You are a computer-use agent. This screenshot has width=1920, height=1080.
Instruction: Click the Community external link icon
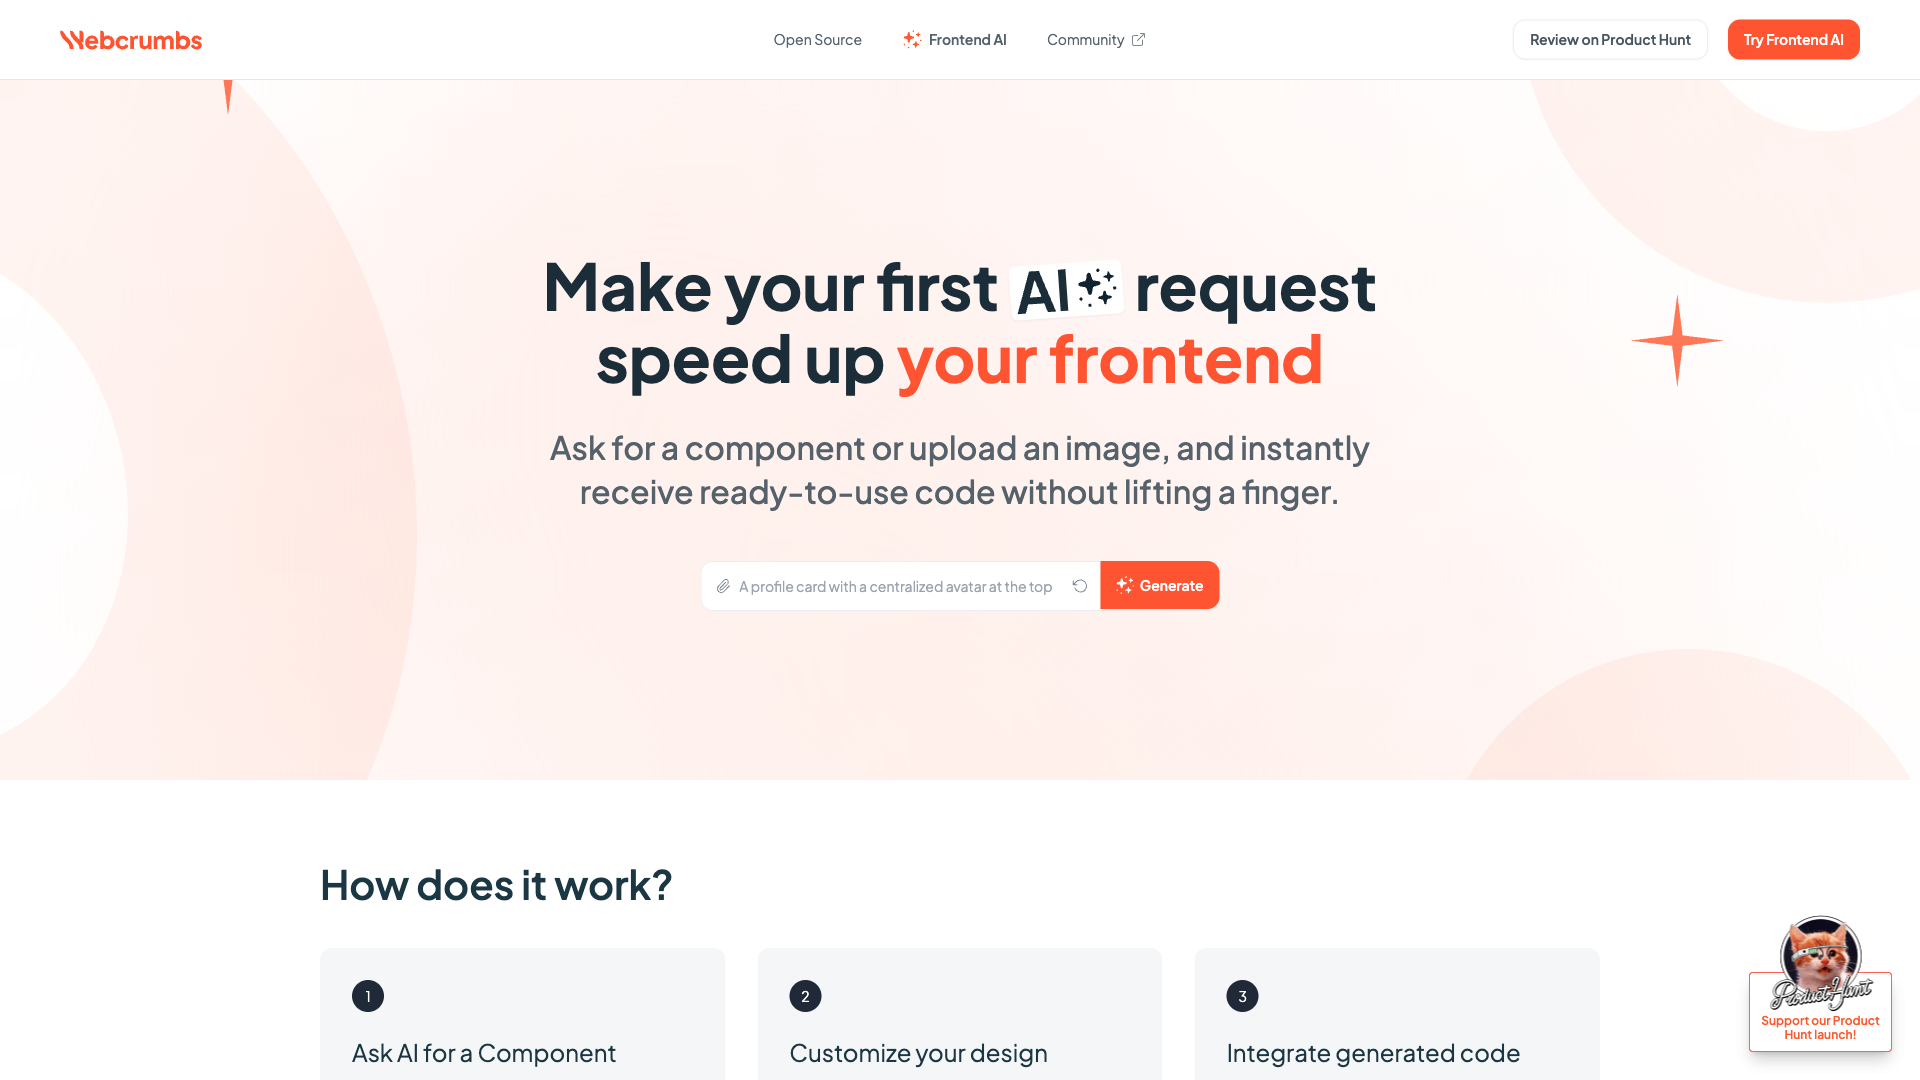click(1138, 40)
